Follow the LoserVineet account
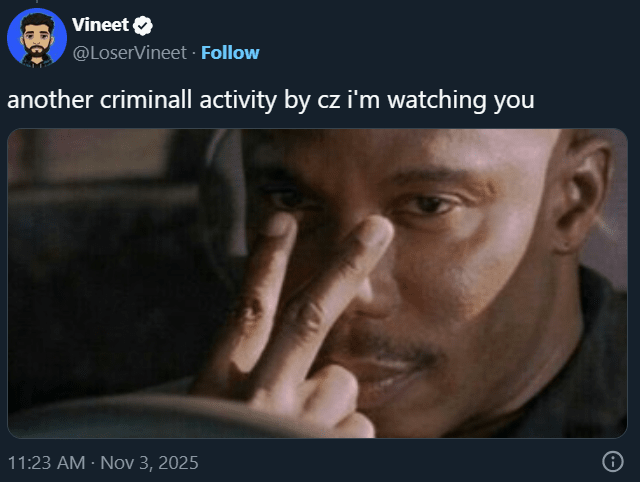The image size is (640, 482). point(230,53)
